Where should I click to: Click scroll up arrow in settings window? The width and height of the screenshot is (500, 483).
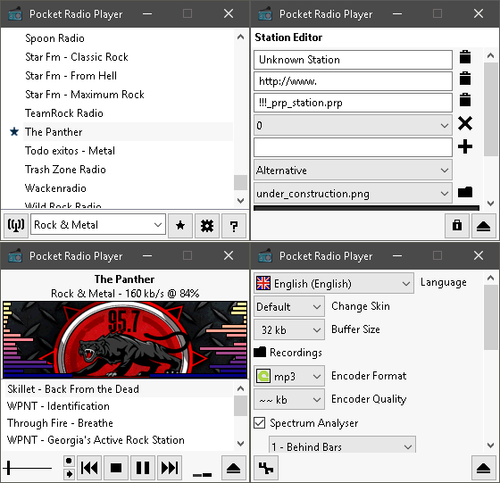490,278
